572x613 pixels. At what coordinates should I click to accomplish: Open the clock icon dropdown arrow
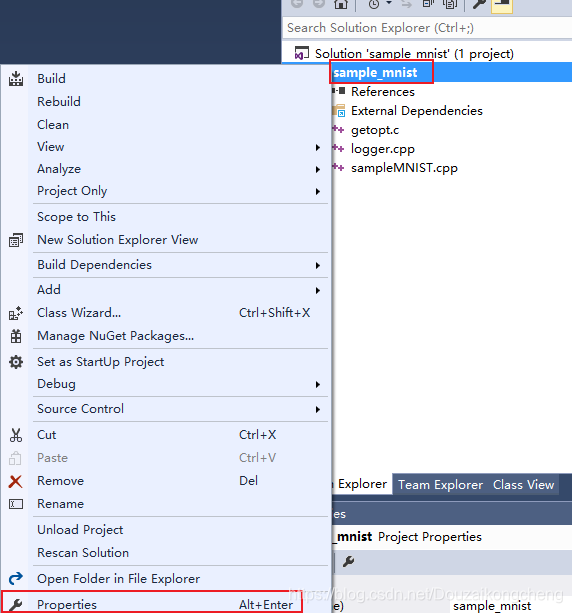tap(389, 3)
